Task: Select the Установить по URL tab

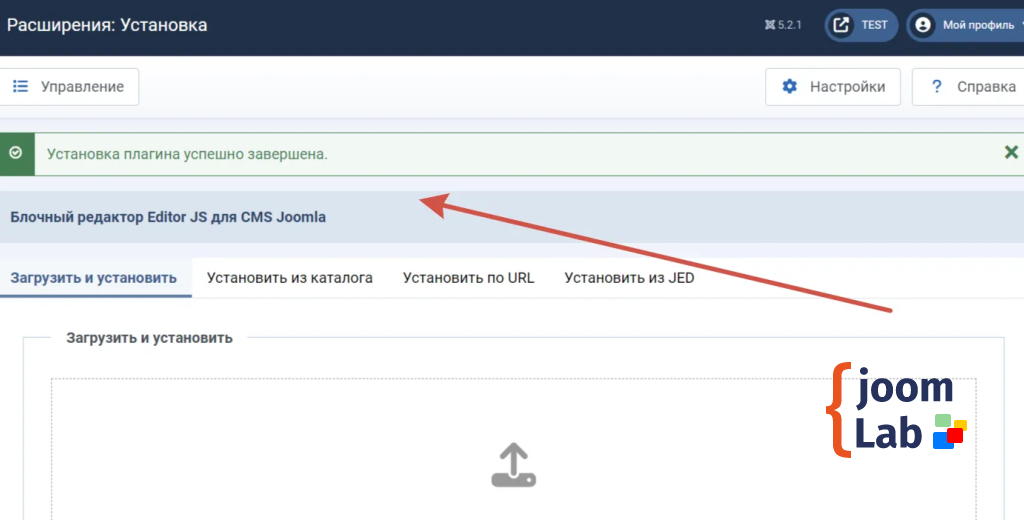Action: tap(468, 278)
